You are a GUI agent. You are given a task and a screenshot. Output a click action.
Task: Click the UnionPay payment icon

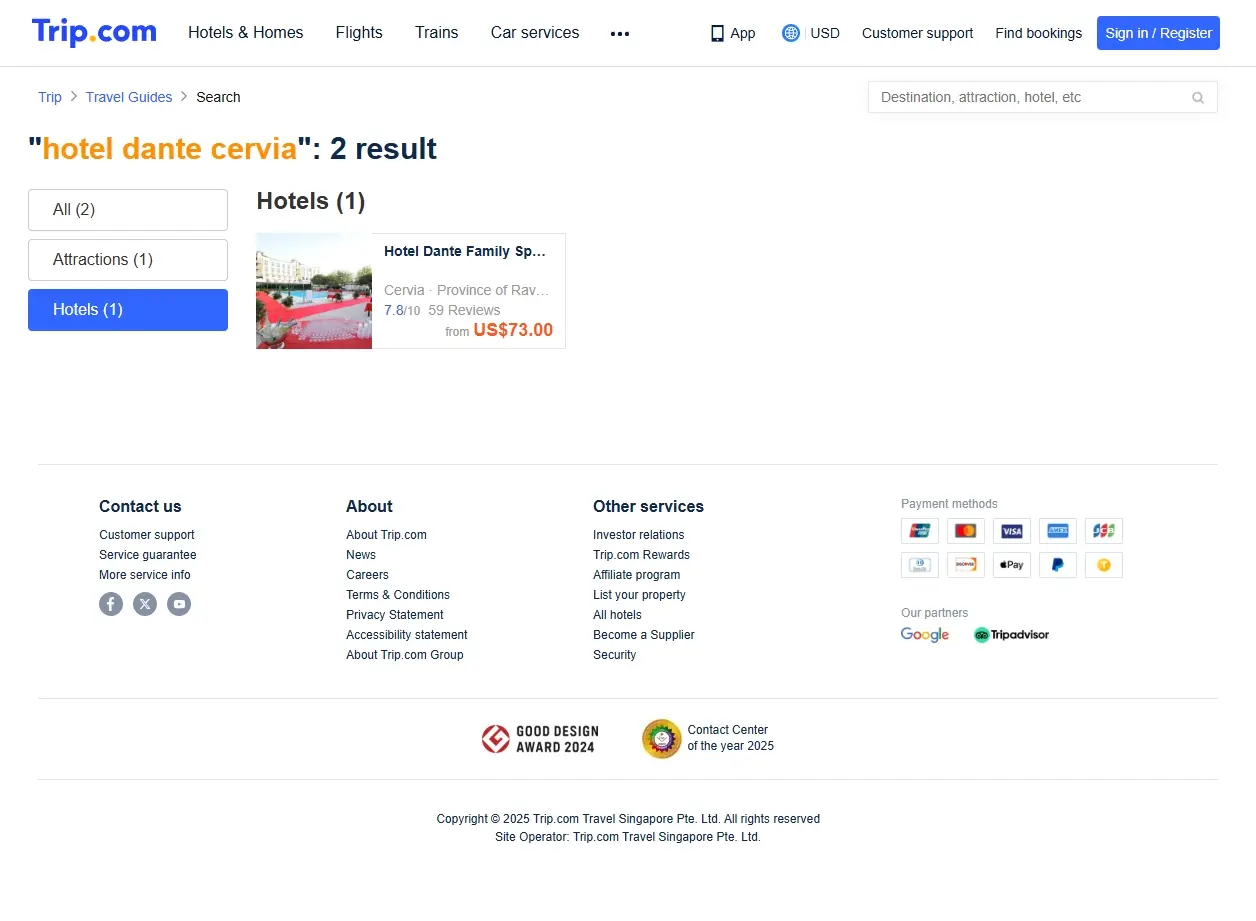point(920,531)
